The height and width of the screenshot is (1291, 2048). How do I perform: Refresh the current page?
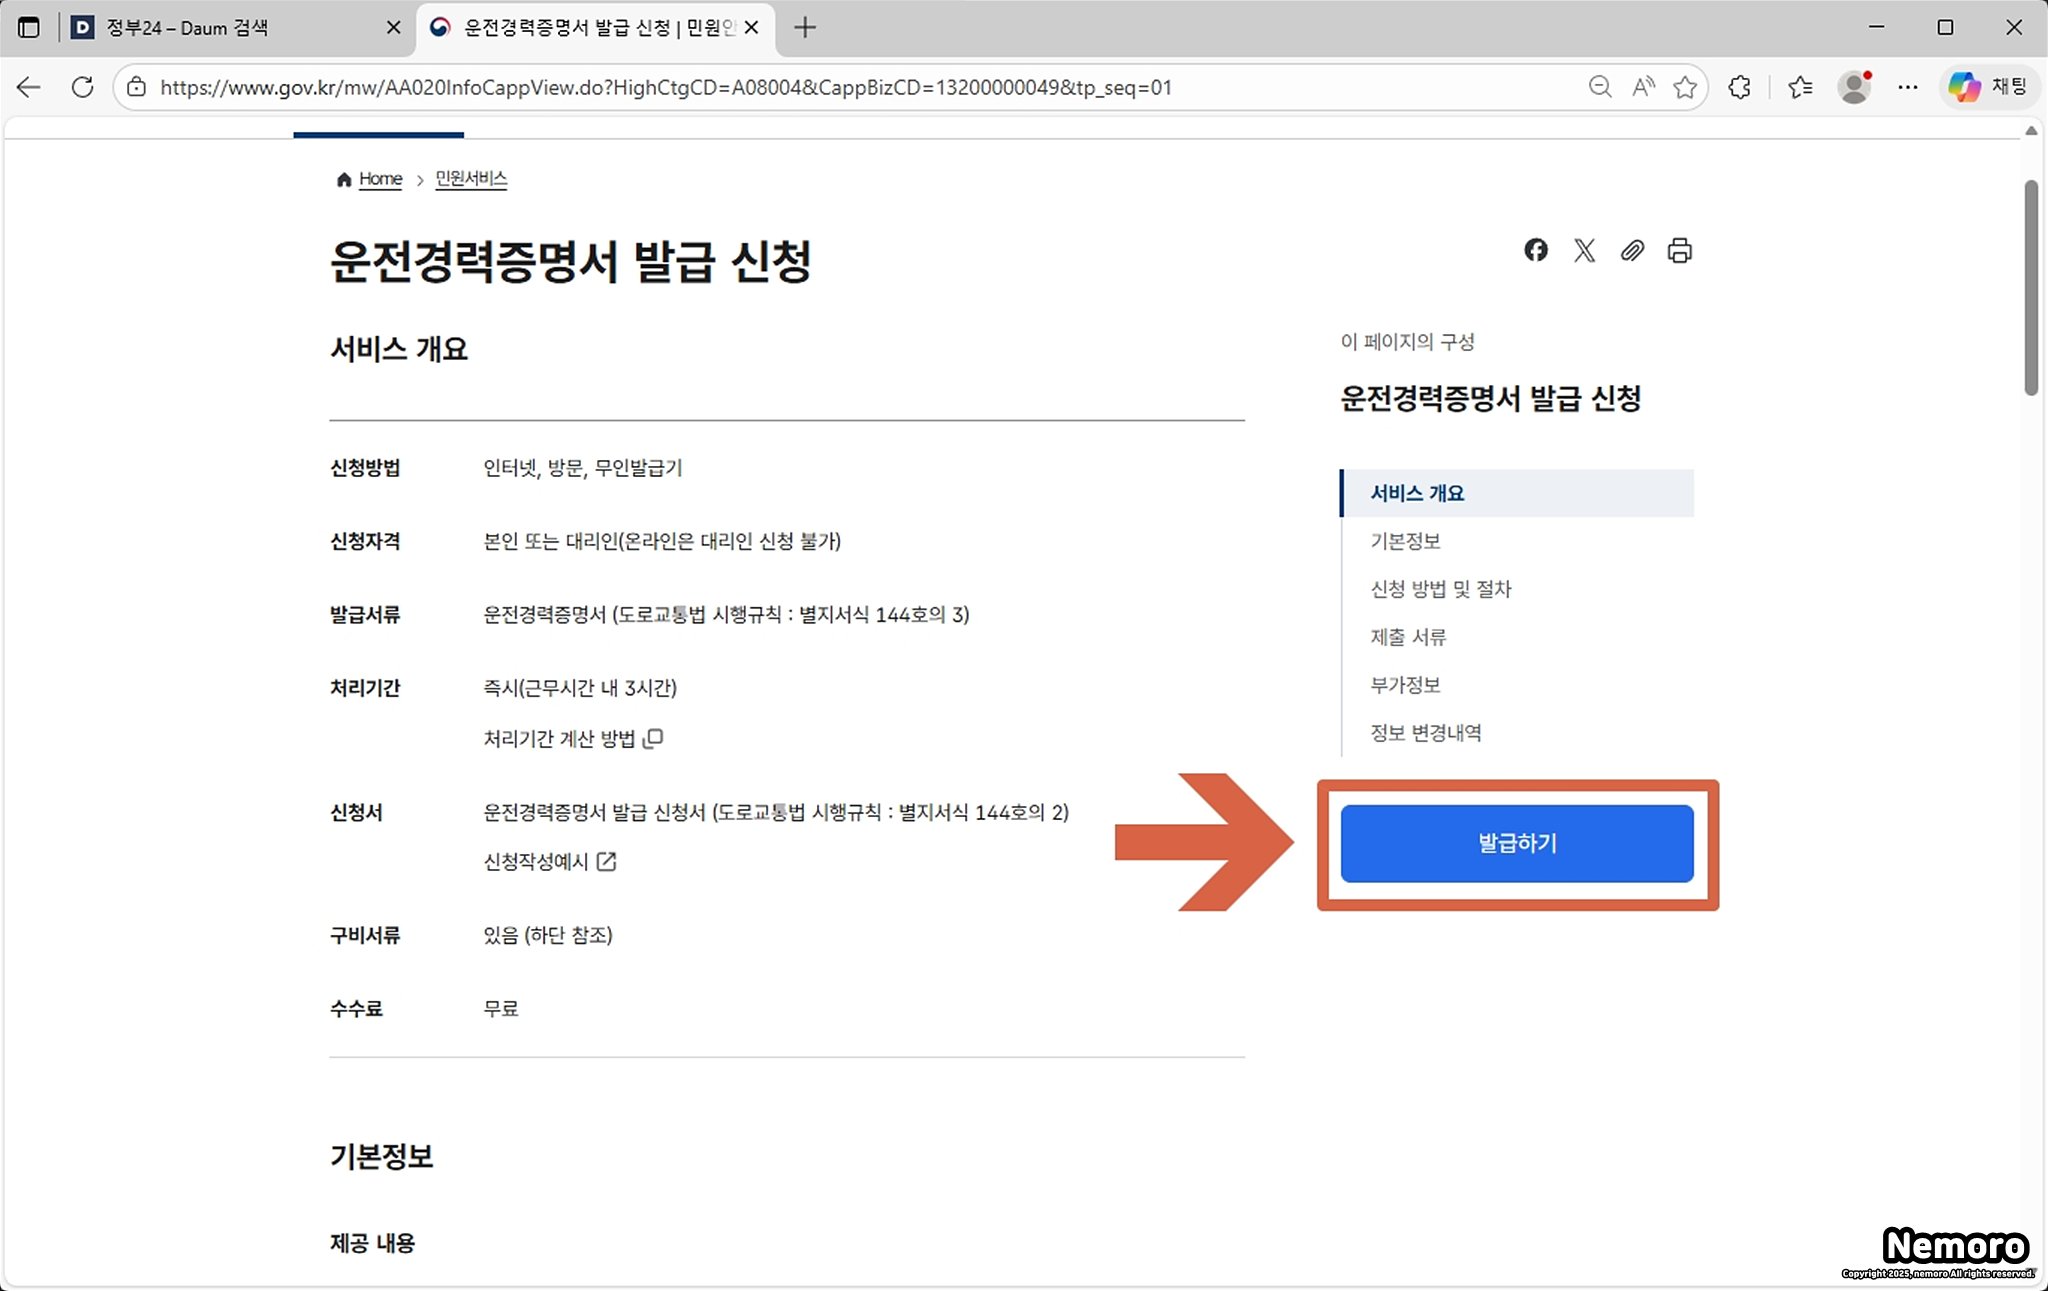pos(83,87)
